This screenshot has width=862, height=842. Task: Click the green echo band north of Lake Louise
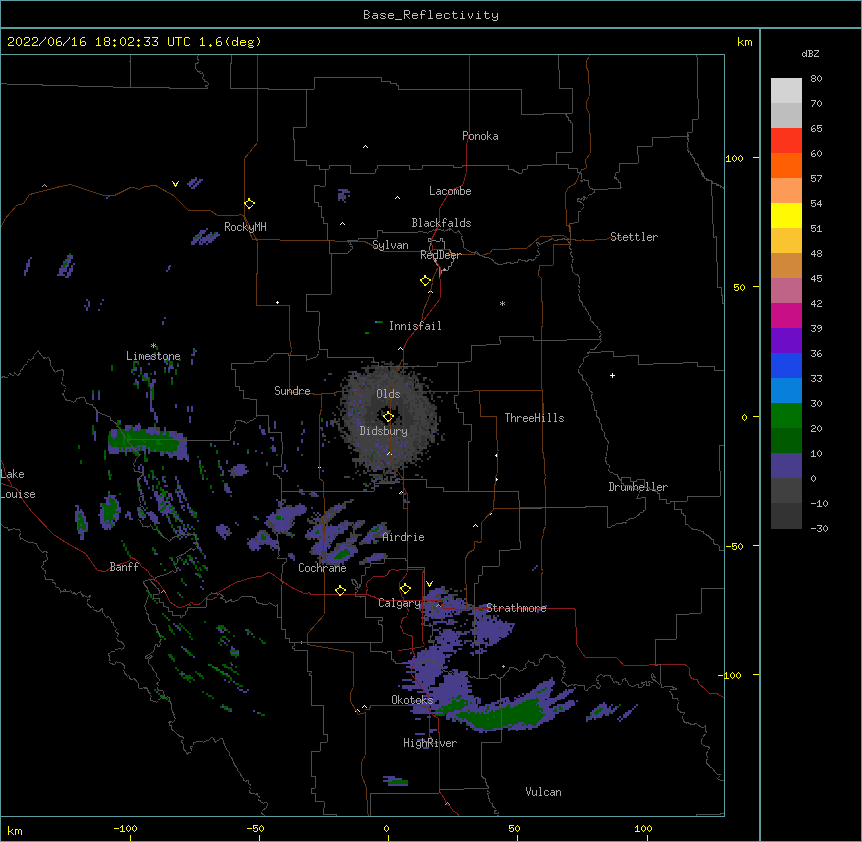point(147,441)
